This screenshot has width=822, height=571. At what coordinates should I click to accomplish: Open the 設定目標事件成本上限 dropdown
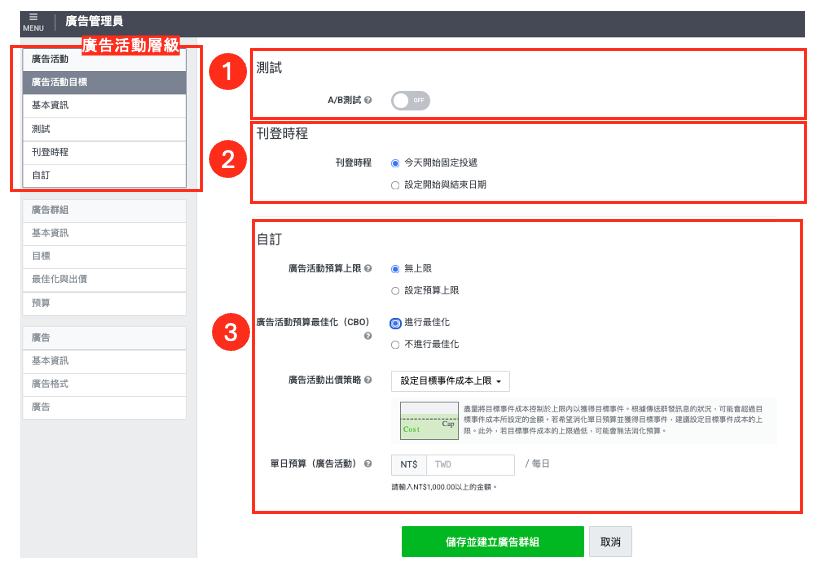coord(450,381)
